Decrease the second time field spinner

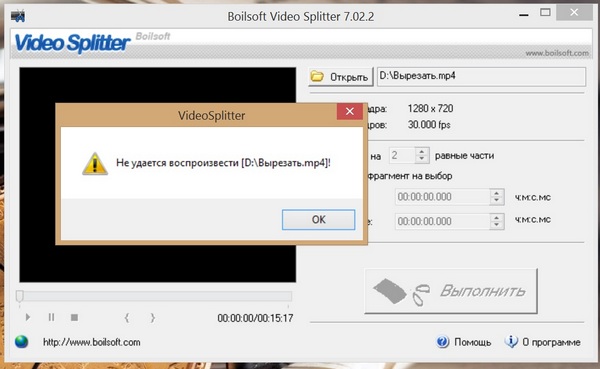click(x=497, y=225)
